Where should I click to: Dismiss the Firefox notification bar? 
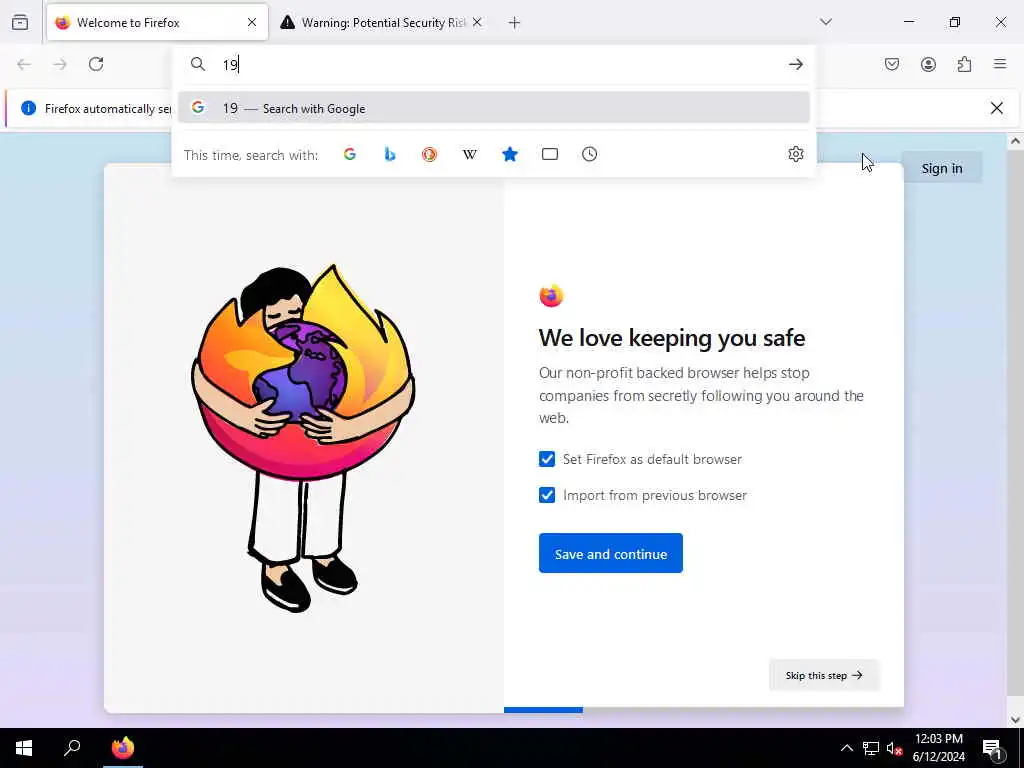coord(997,108)
